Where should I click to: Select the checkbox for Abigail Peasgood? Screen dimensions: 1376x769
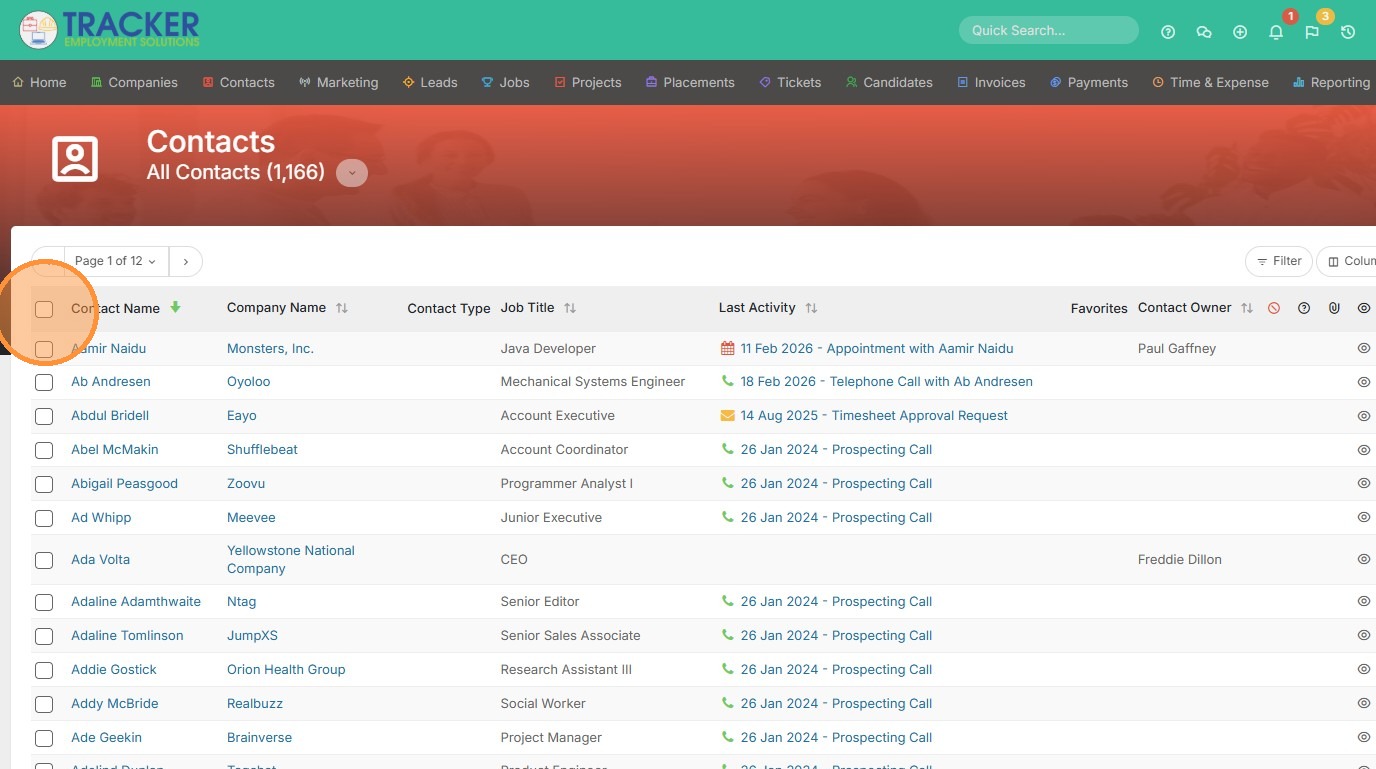(44, 484)
